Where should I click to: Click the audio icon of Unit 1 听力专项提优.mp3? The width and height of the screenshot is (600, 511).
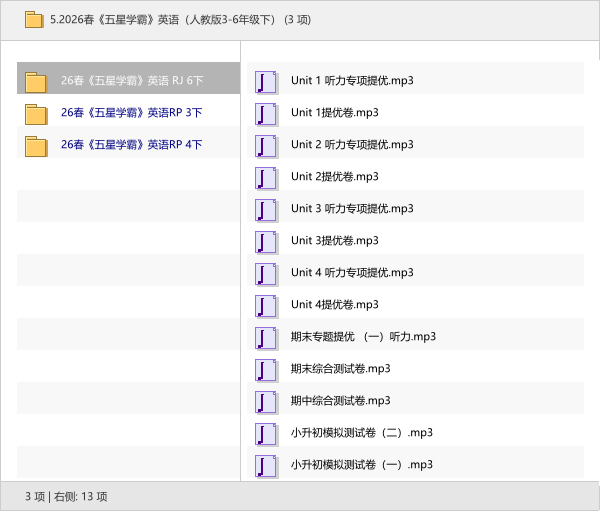click(265, 81)
